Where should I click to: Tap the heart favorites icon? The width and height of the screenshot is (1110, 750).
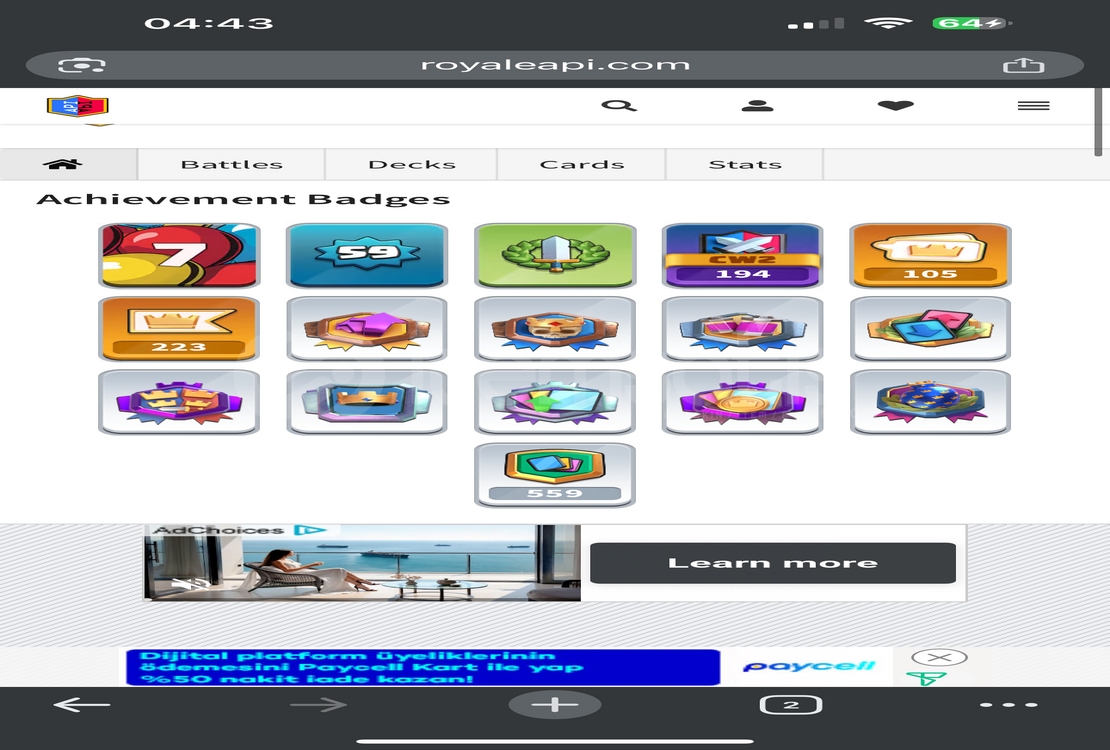click(896, 106)
